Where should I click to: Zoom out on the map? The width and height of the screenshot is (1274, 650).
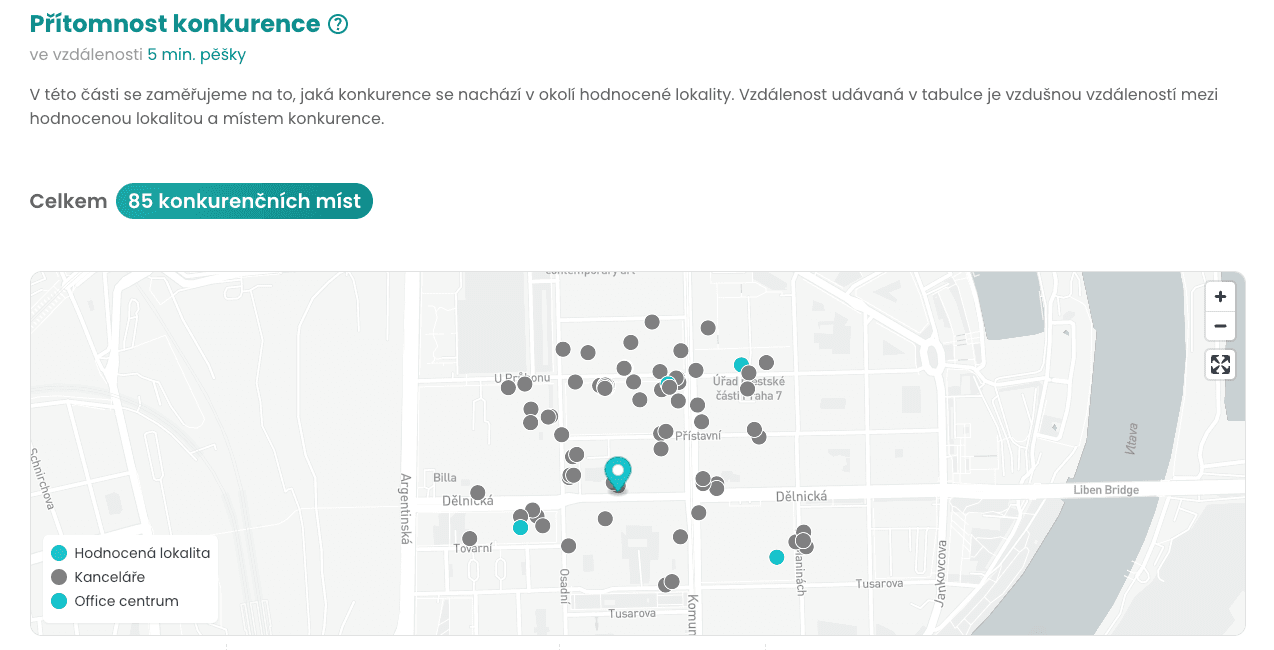tap(1220, 326)
